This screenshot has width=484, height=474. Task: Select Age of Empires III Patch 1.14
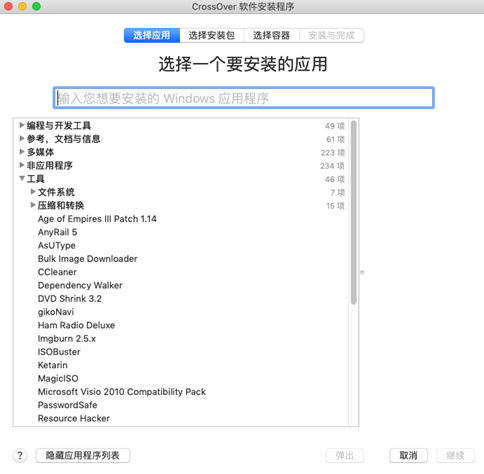pyautogui.click(x=97, y=219)
